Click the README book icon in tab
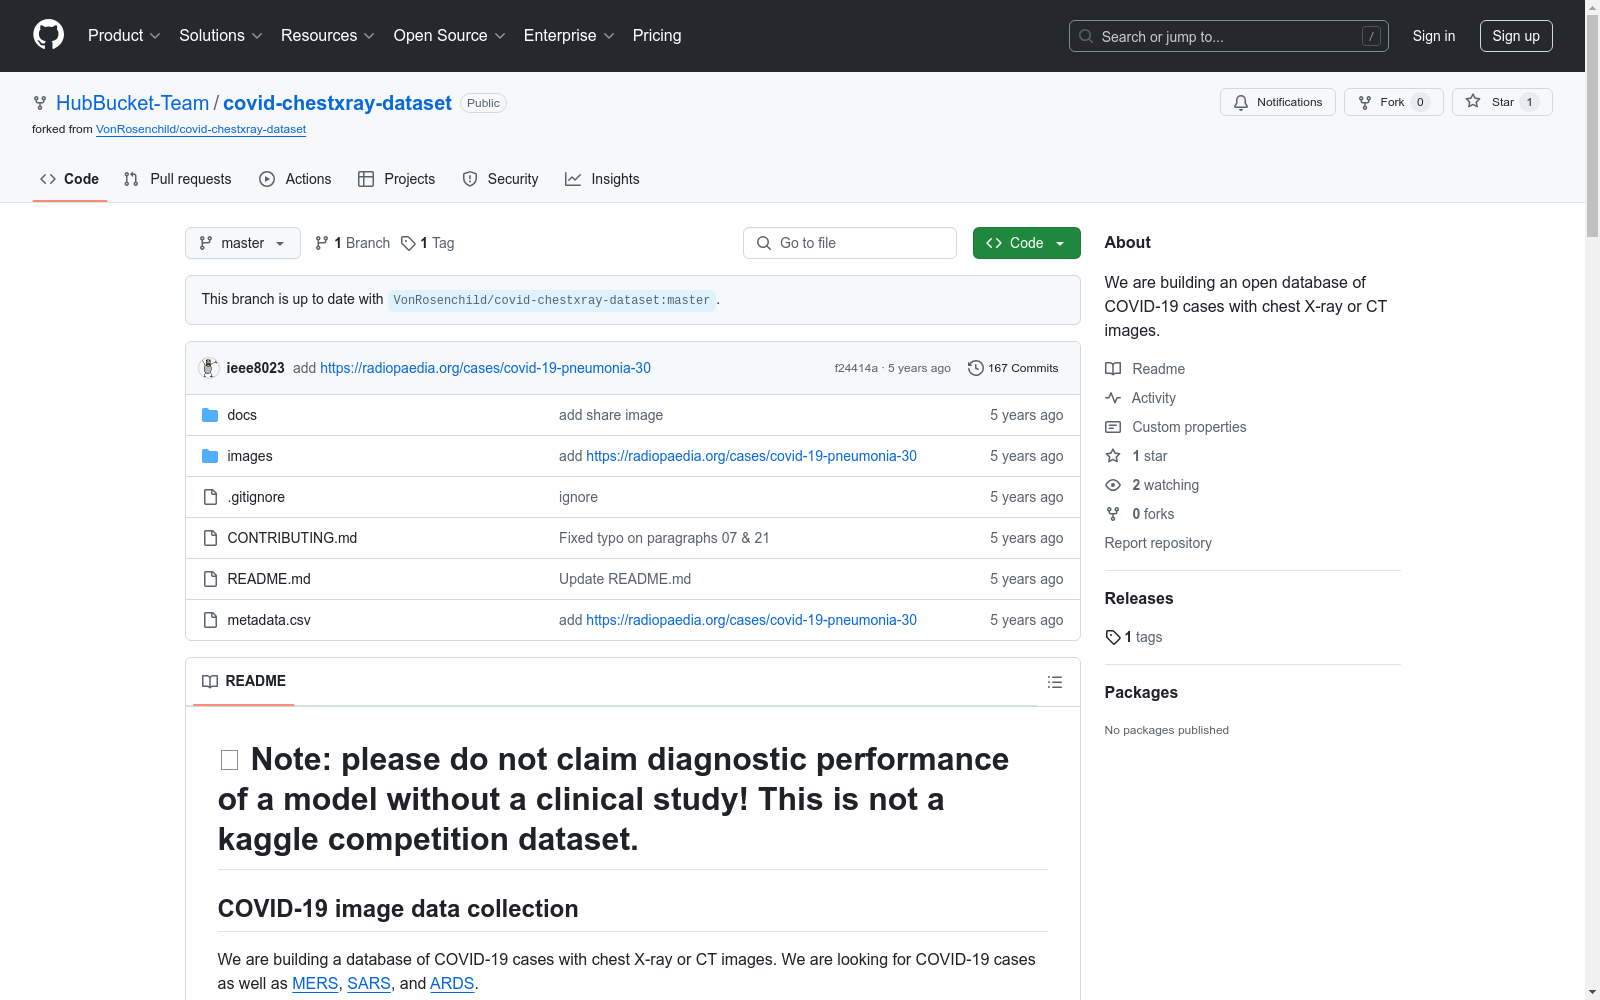 click(x=210, y=681)
